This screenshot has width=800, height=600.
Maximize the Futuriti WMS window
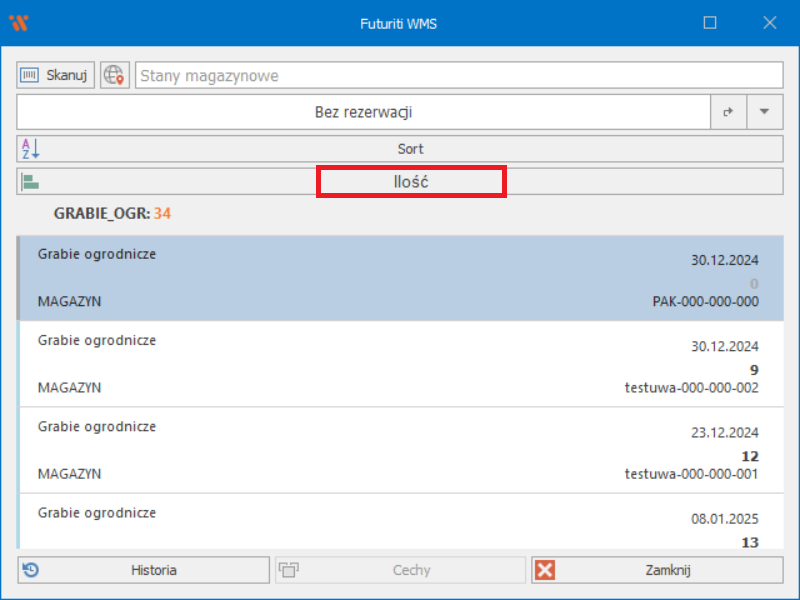[x=710, y=23]
